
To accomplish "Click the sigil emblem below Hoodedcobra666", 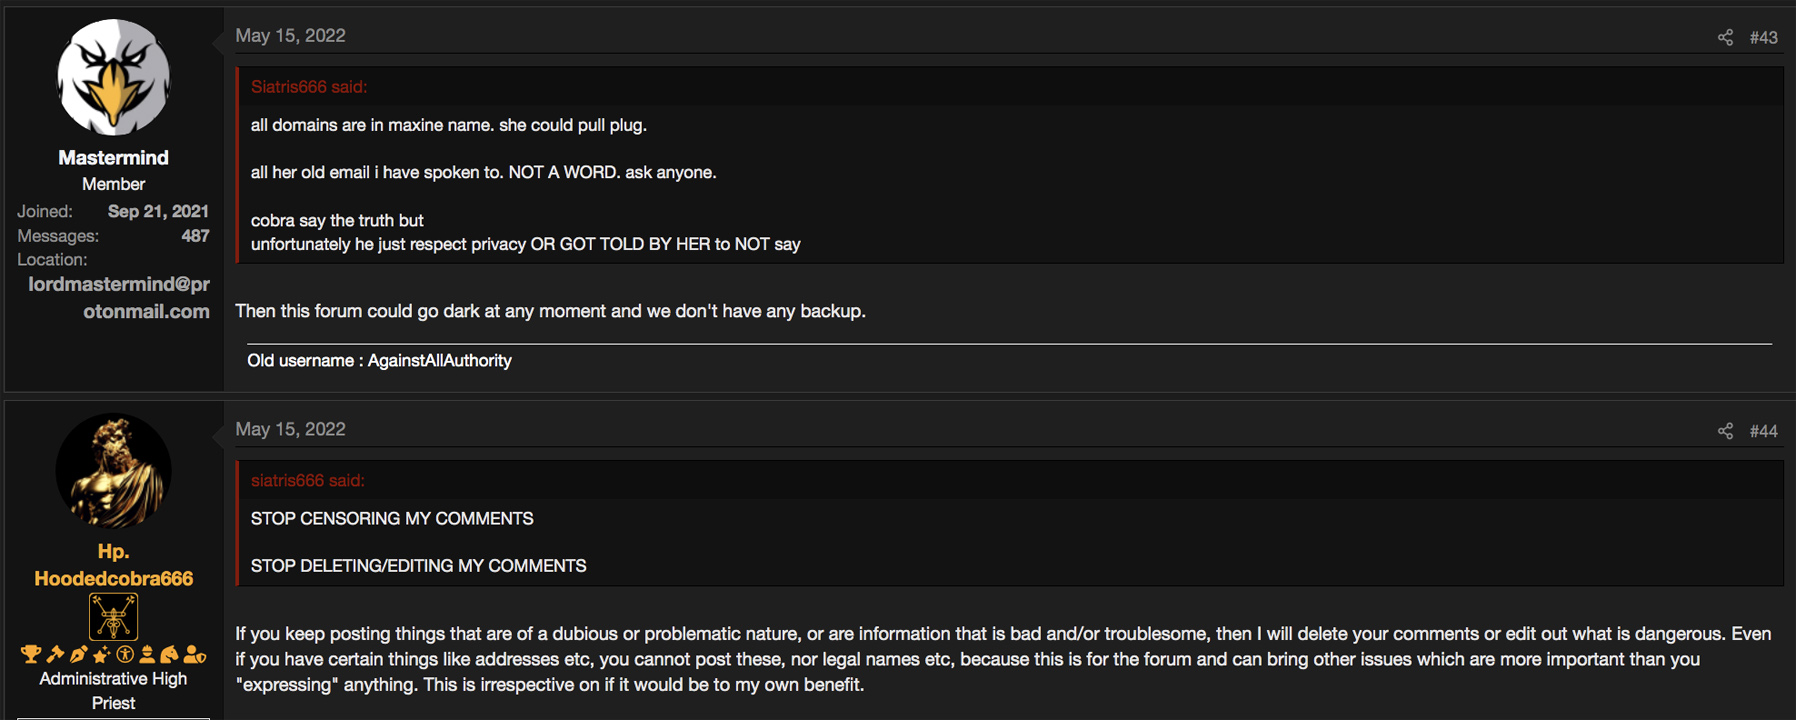I will [x=113, y=617].
